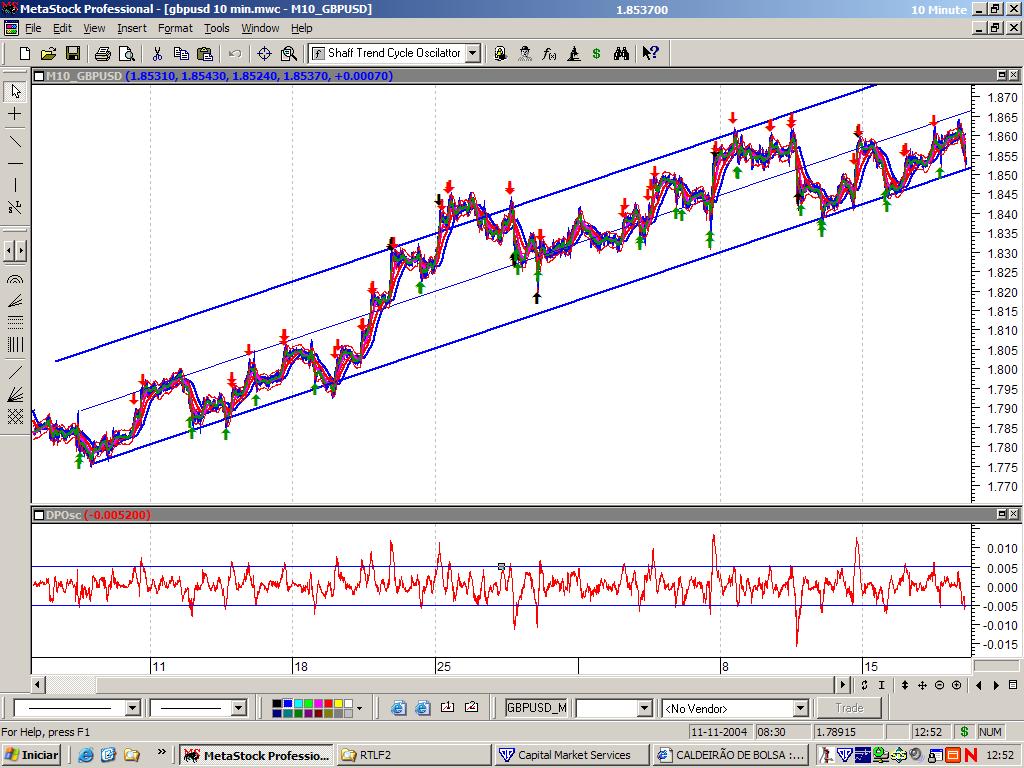Click the Print toolbar icon
Viewport: 1024px width, 768px height.
pos(103,53)
